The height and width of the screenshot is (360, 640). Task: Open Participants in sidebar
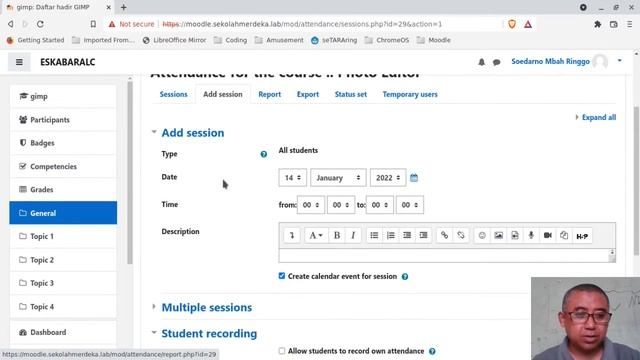(x=63, y=120)
